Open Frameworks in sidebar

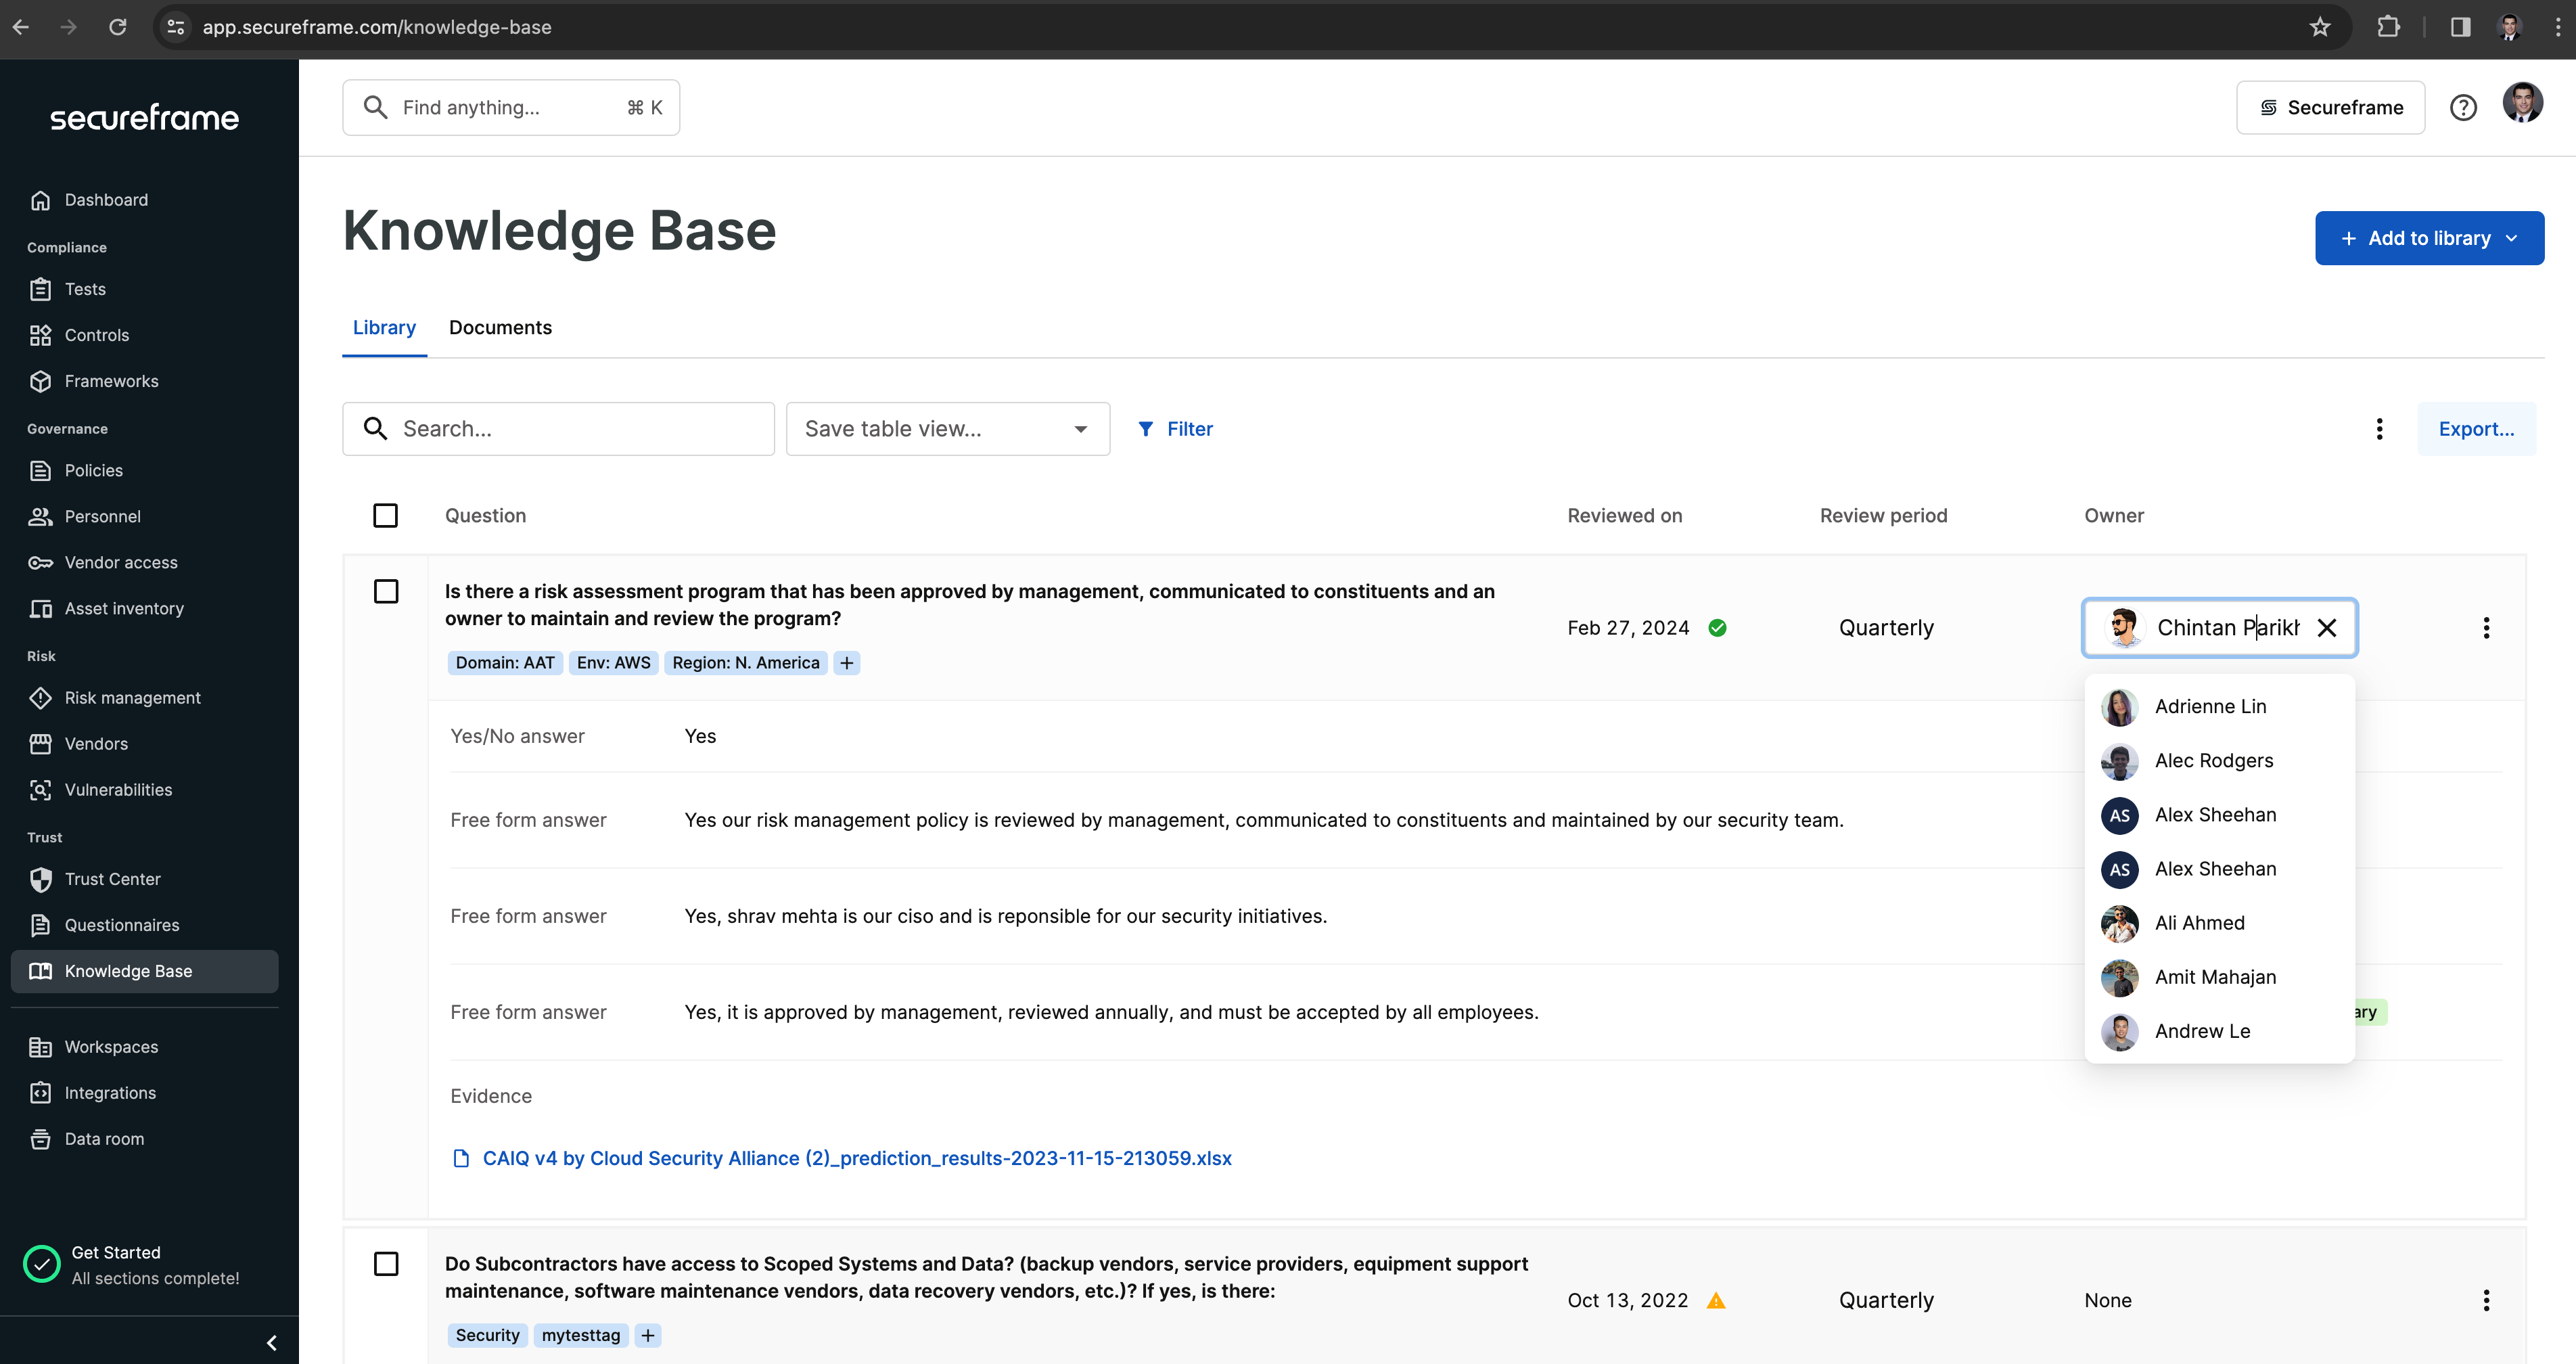coord(111,381)
